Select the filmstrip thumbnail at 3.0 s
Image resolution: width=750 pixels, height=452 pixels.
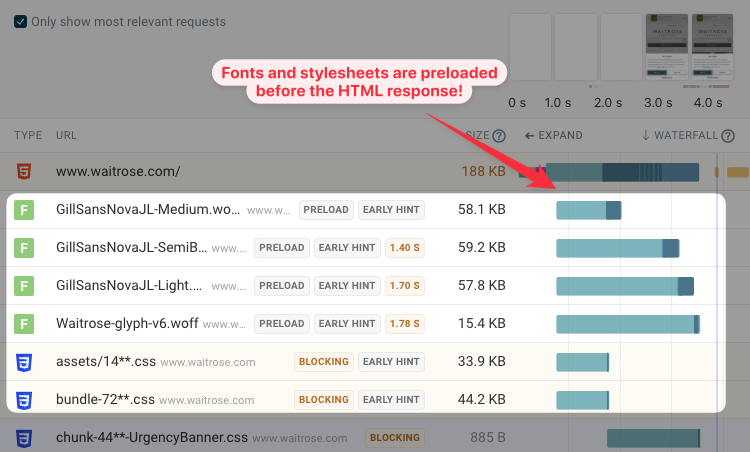tap(666, 47)
